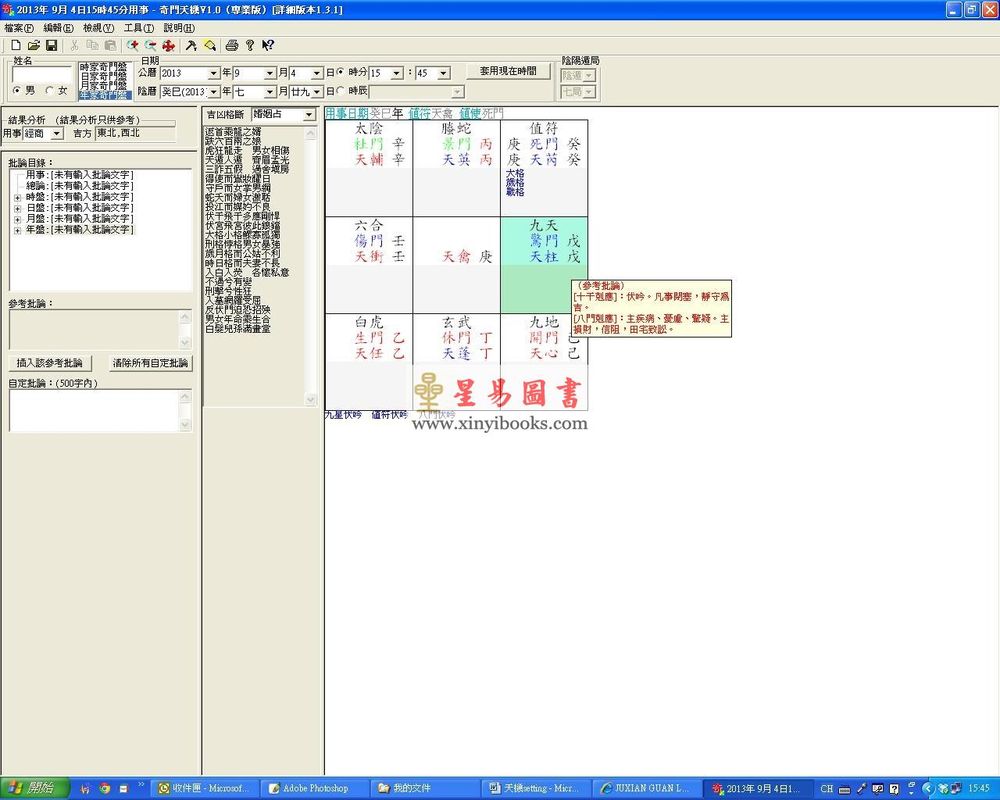Open the 檔案(F) menu
This screenshot has height=800, width=1000.
pyautogui.click(x=19, y=28)
